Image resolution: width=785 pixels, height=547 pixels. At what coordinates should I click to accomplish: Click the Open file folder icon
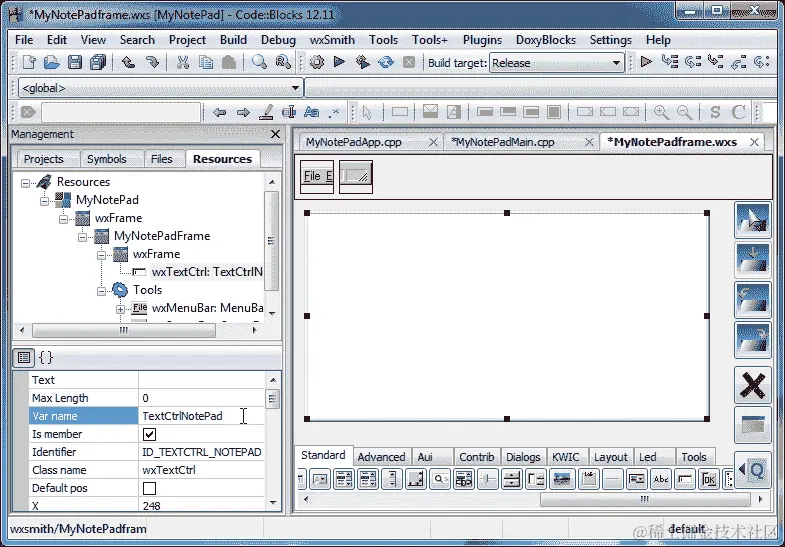click(x=51, y=63)
